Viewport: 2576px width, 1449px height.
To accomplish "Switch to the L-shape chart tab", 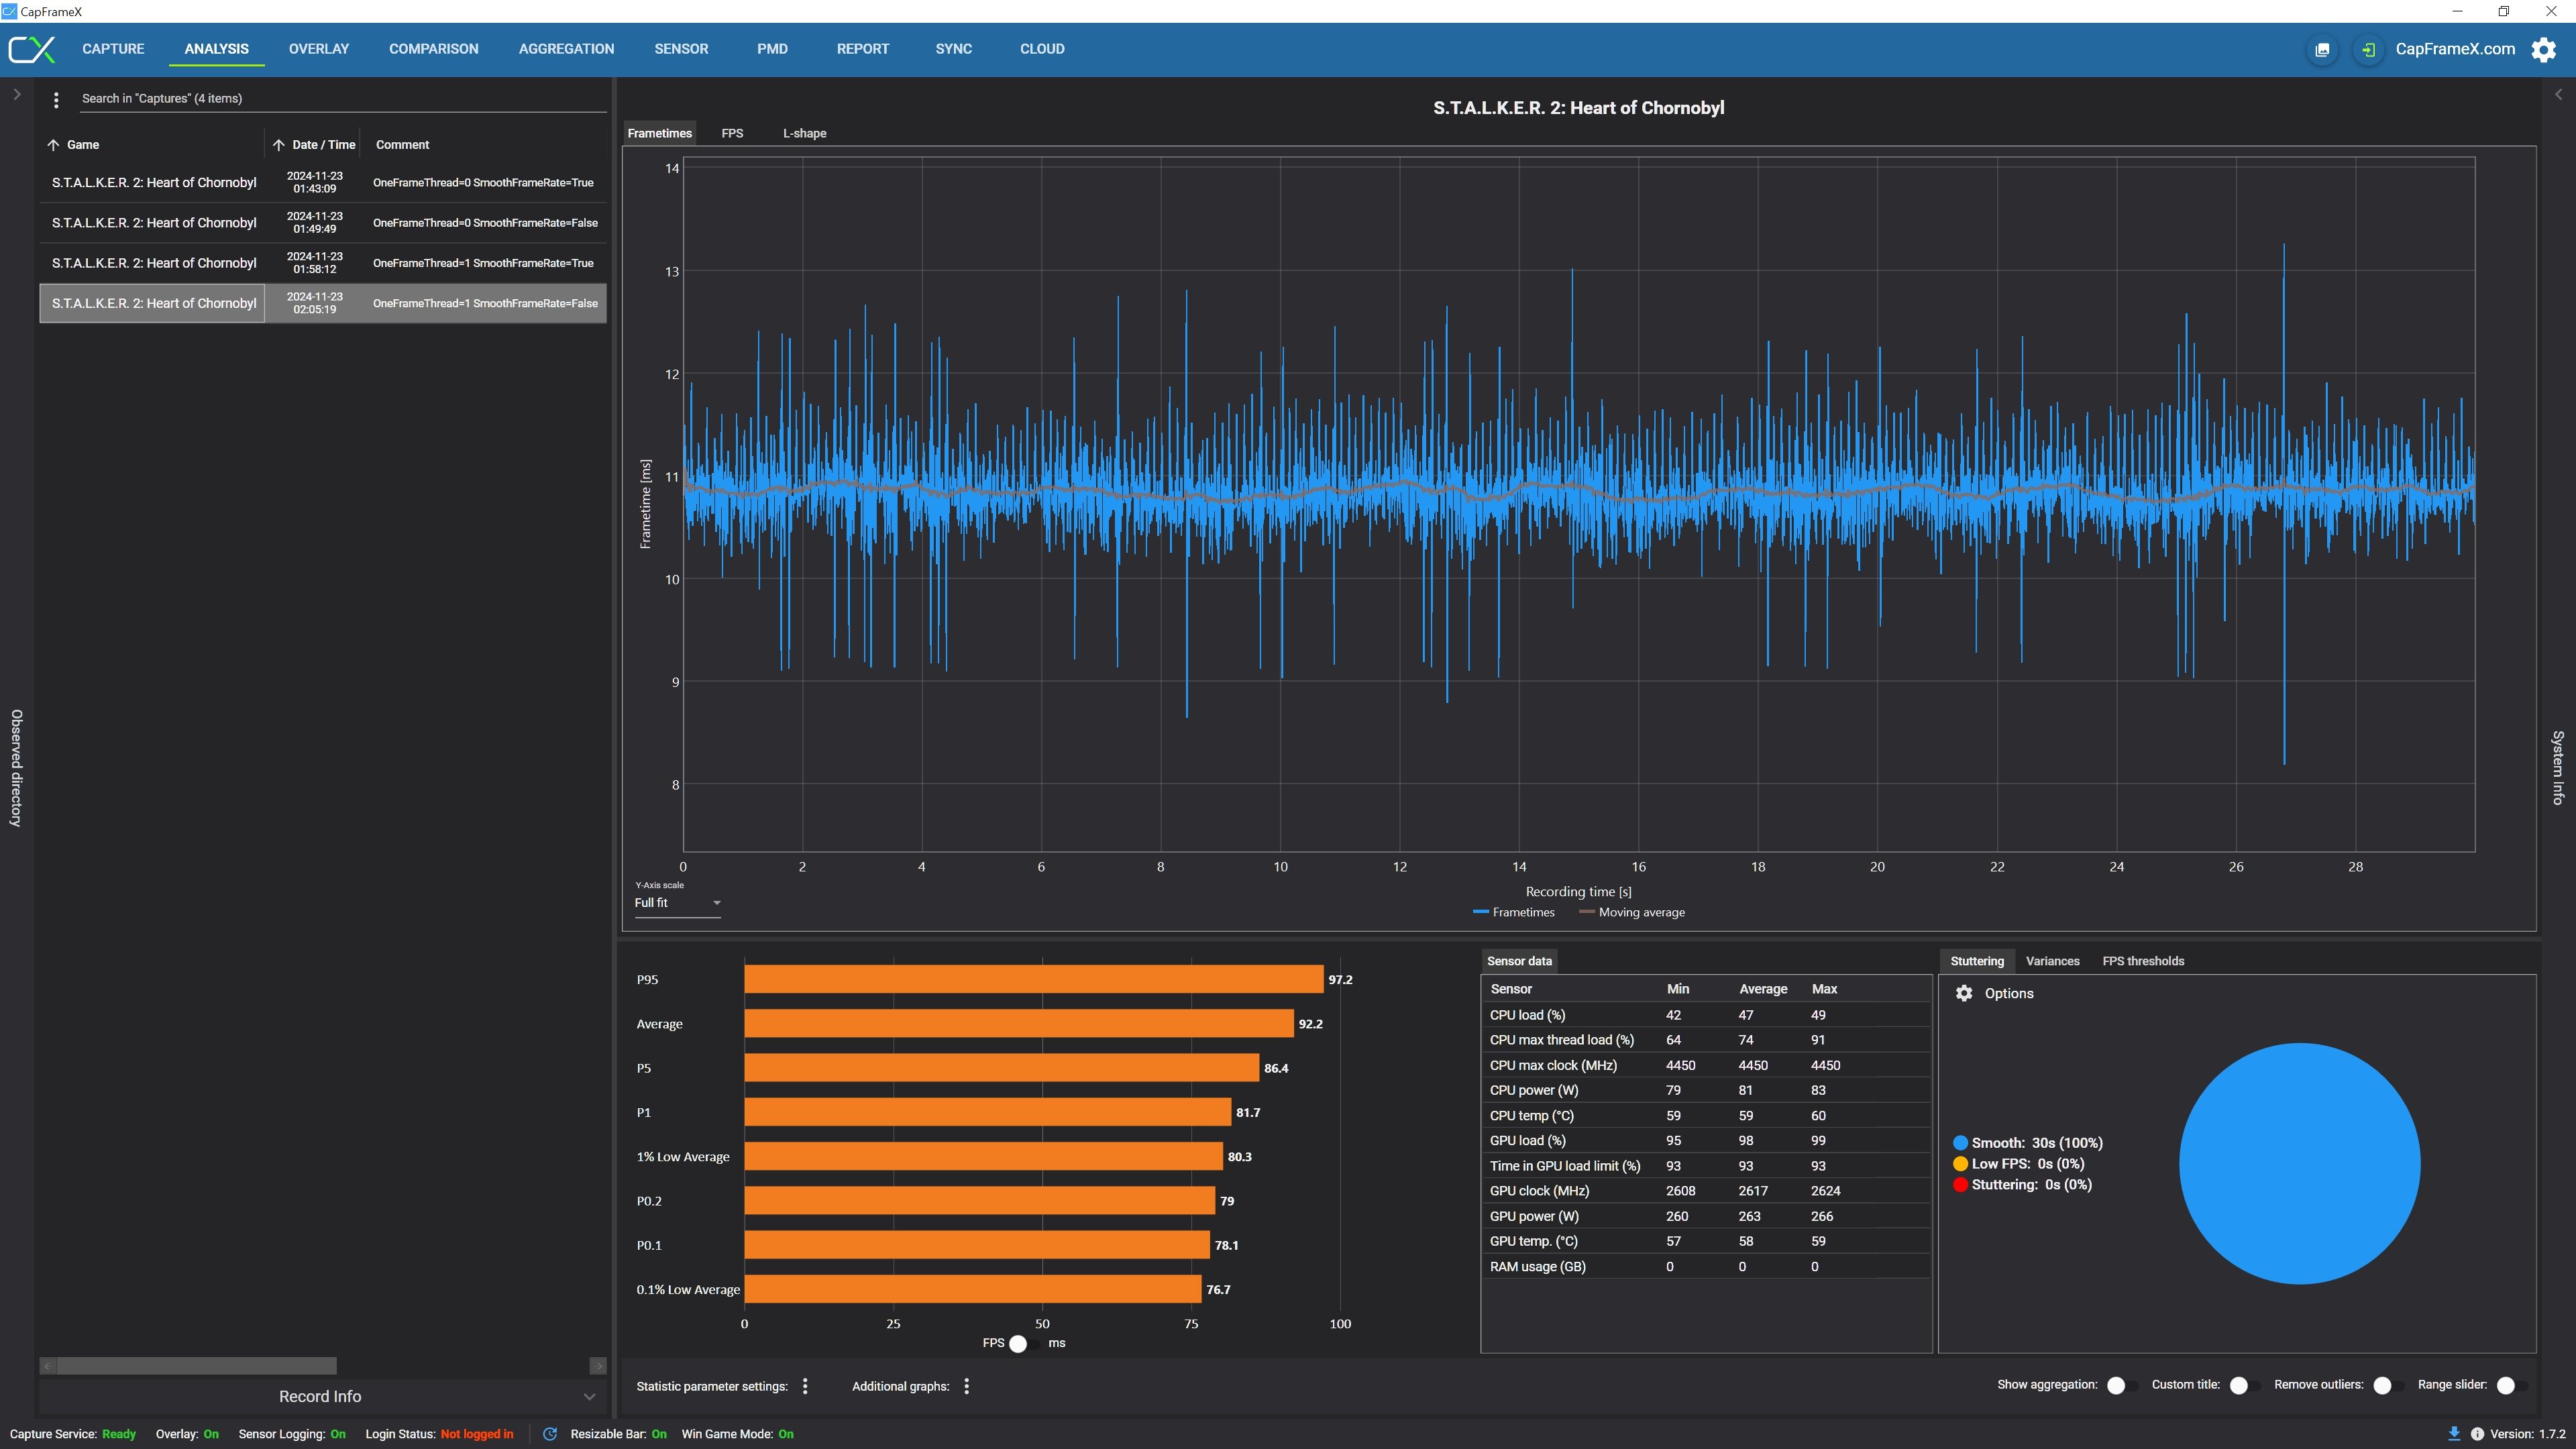I will click(804, 133).
